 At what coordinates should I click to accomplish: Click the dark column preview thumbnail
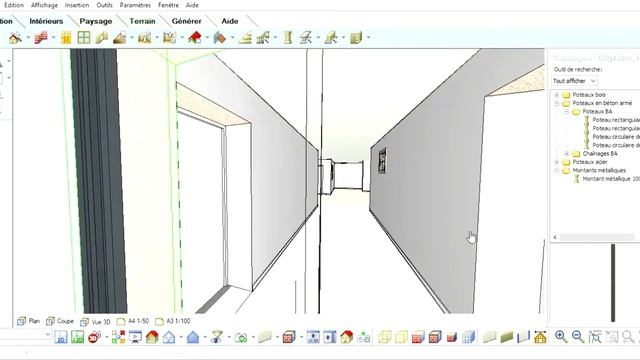click(613, 283)
